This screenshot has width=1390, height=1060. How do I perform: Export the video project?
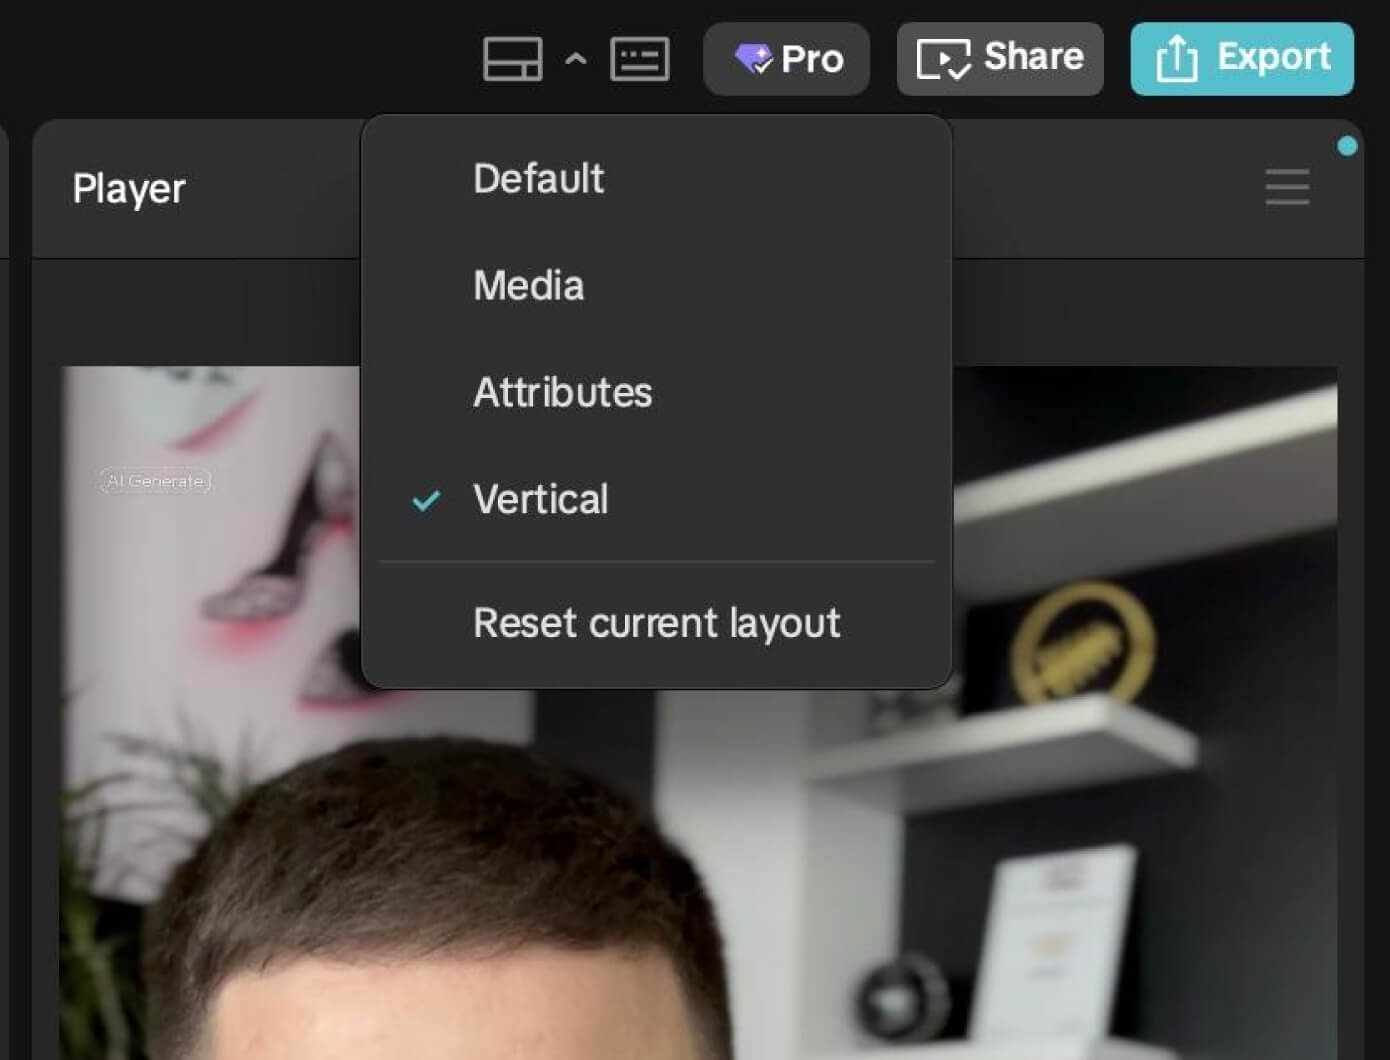(x=1241, y=59)
